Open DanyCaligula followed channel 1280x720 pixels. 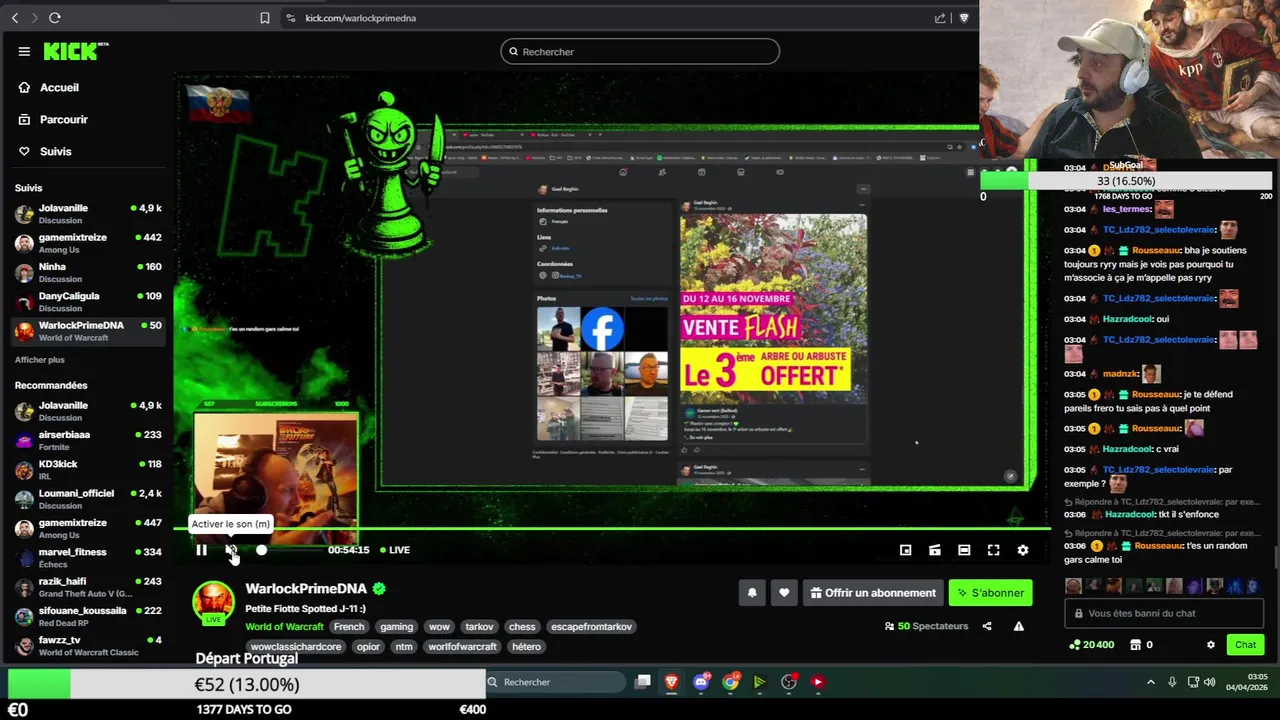click(88, 301)
